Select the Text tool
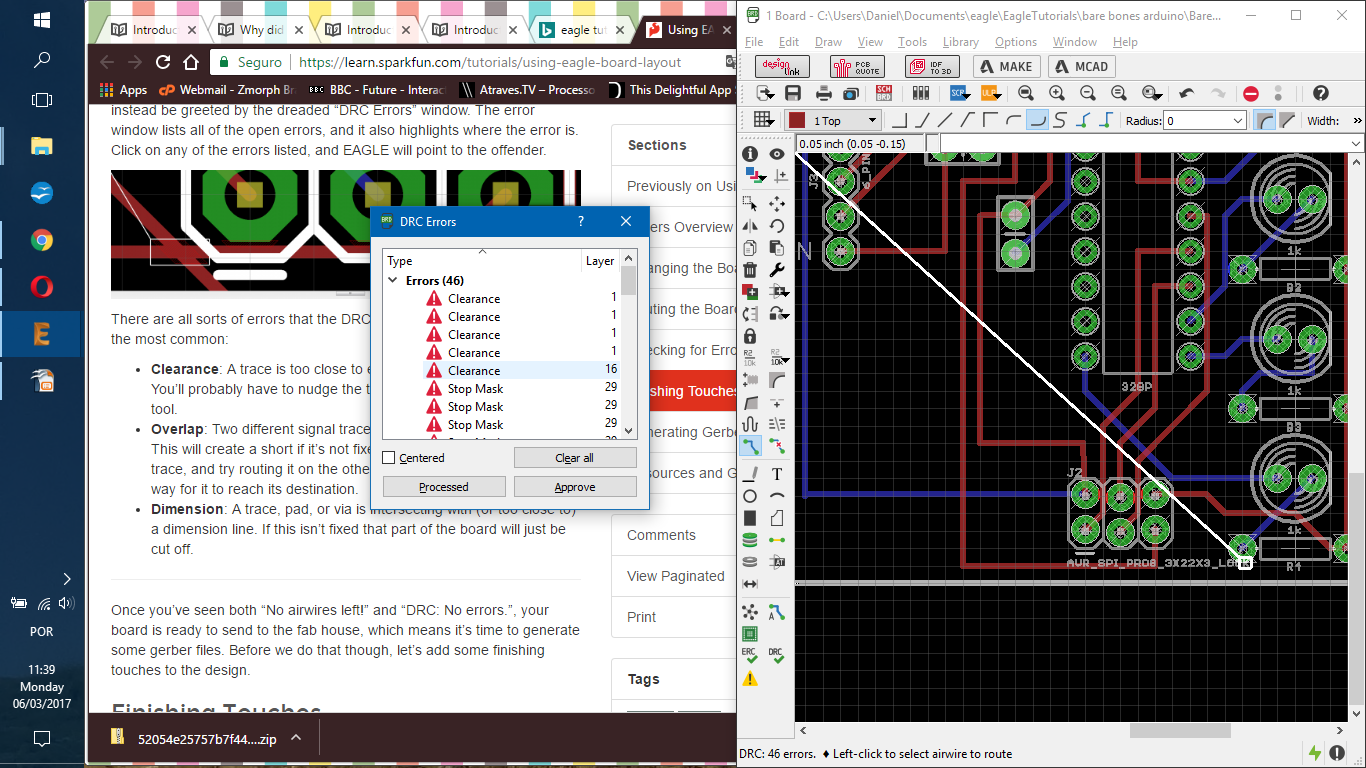Image resolution: width=1366 pixels, height=768 pixels. click(x=777, y=474)
